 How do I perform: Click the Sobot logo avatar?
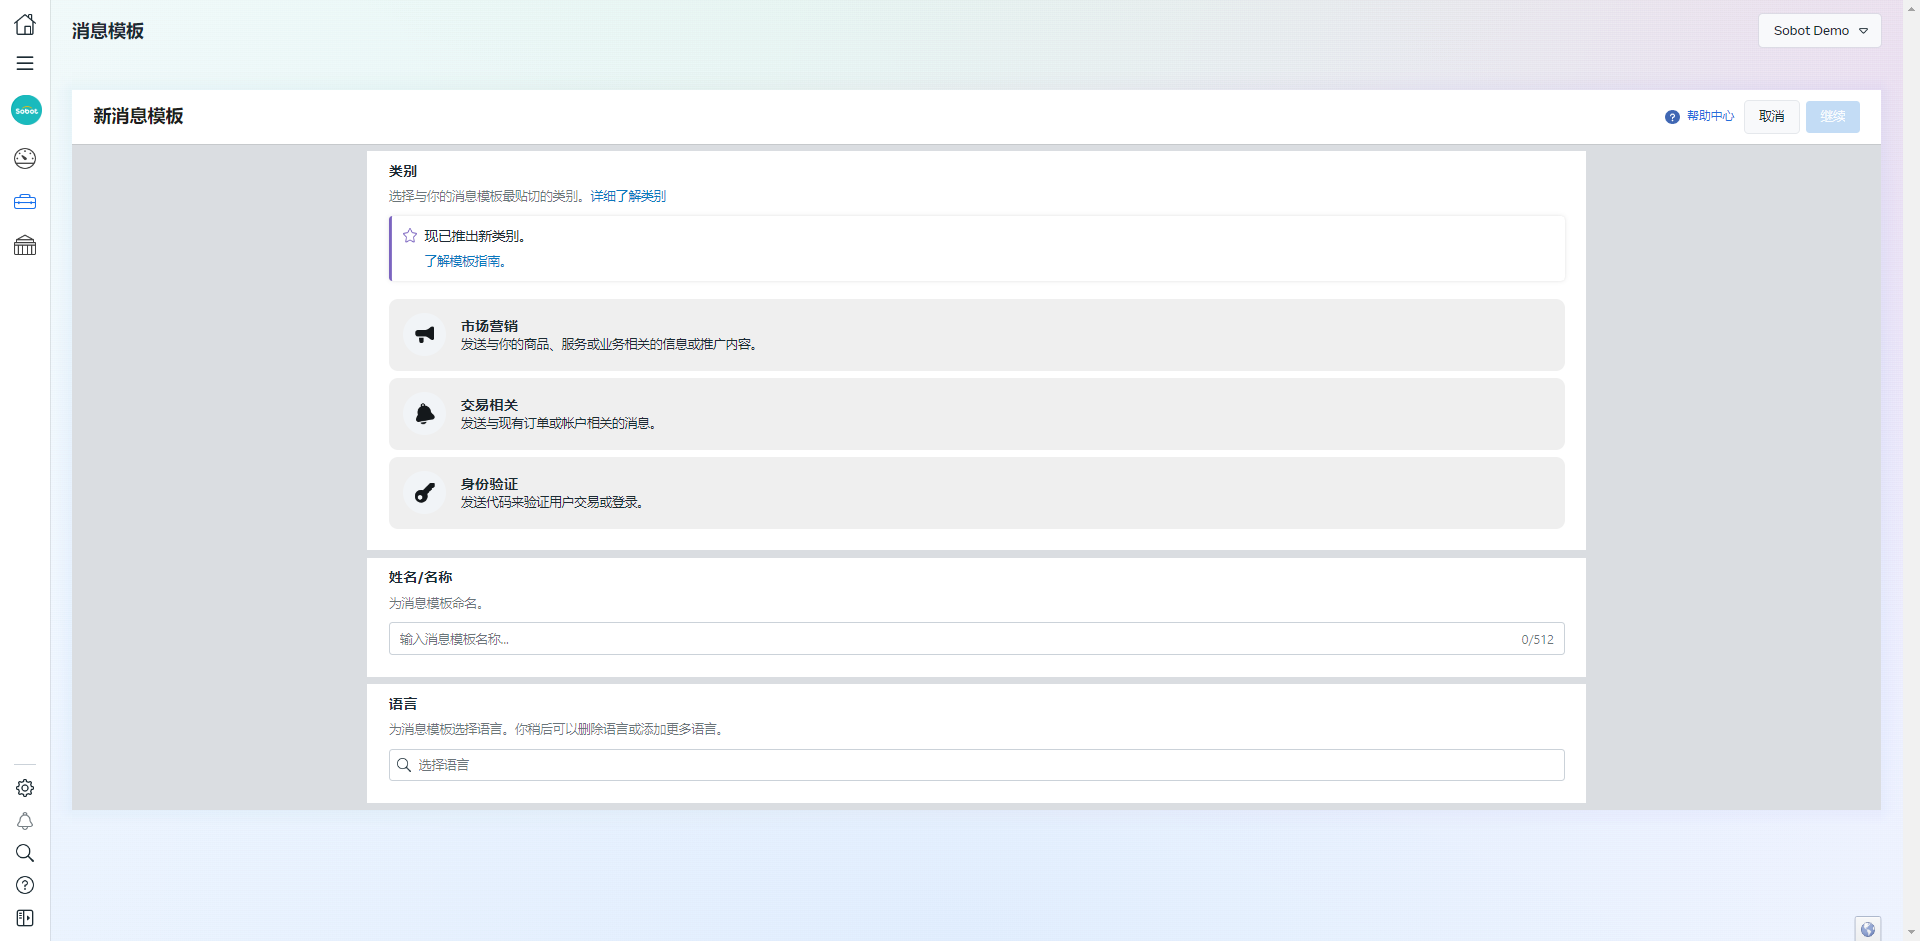click(x=26, y=110)
